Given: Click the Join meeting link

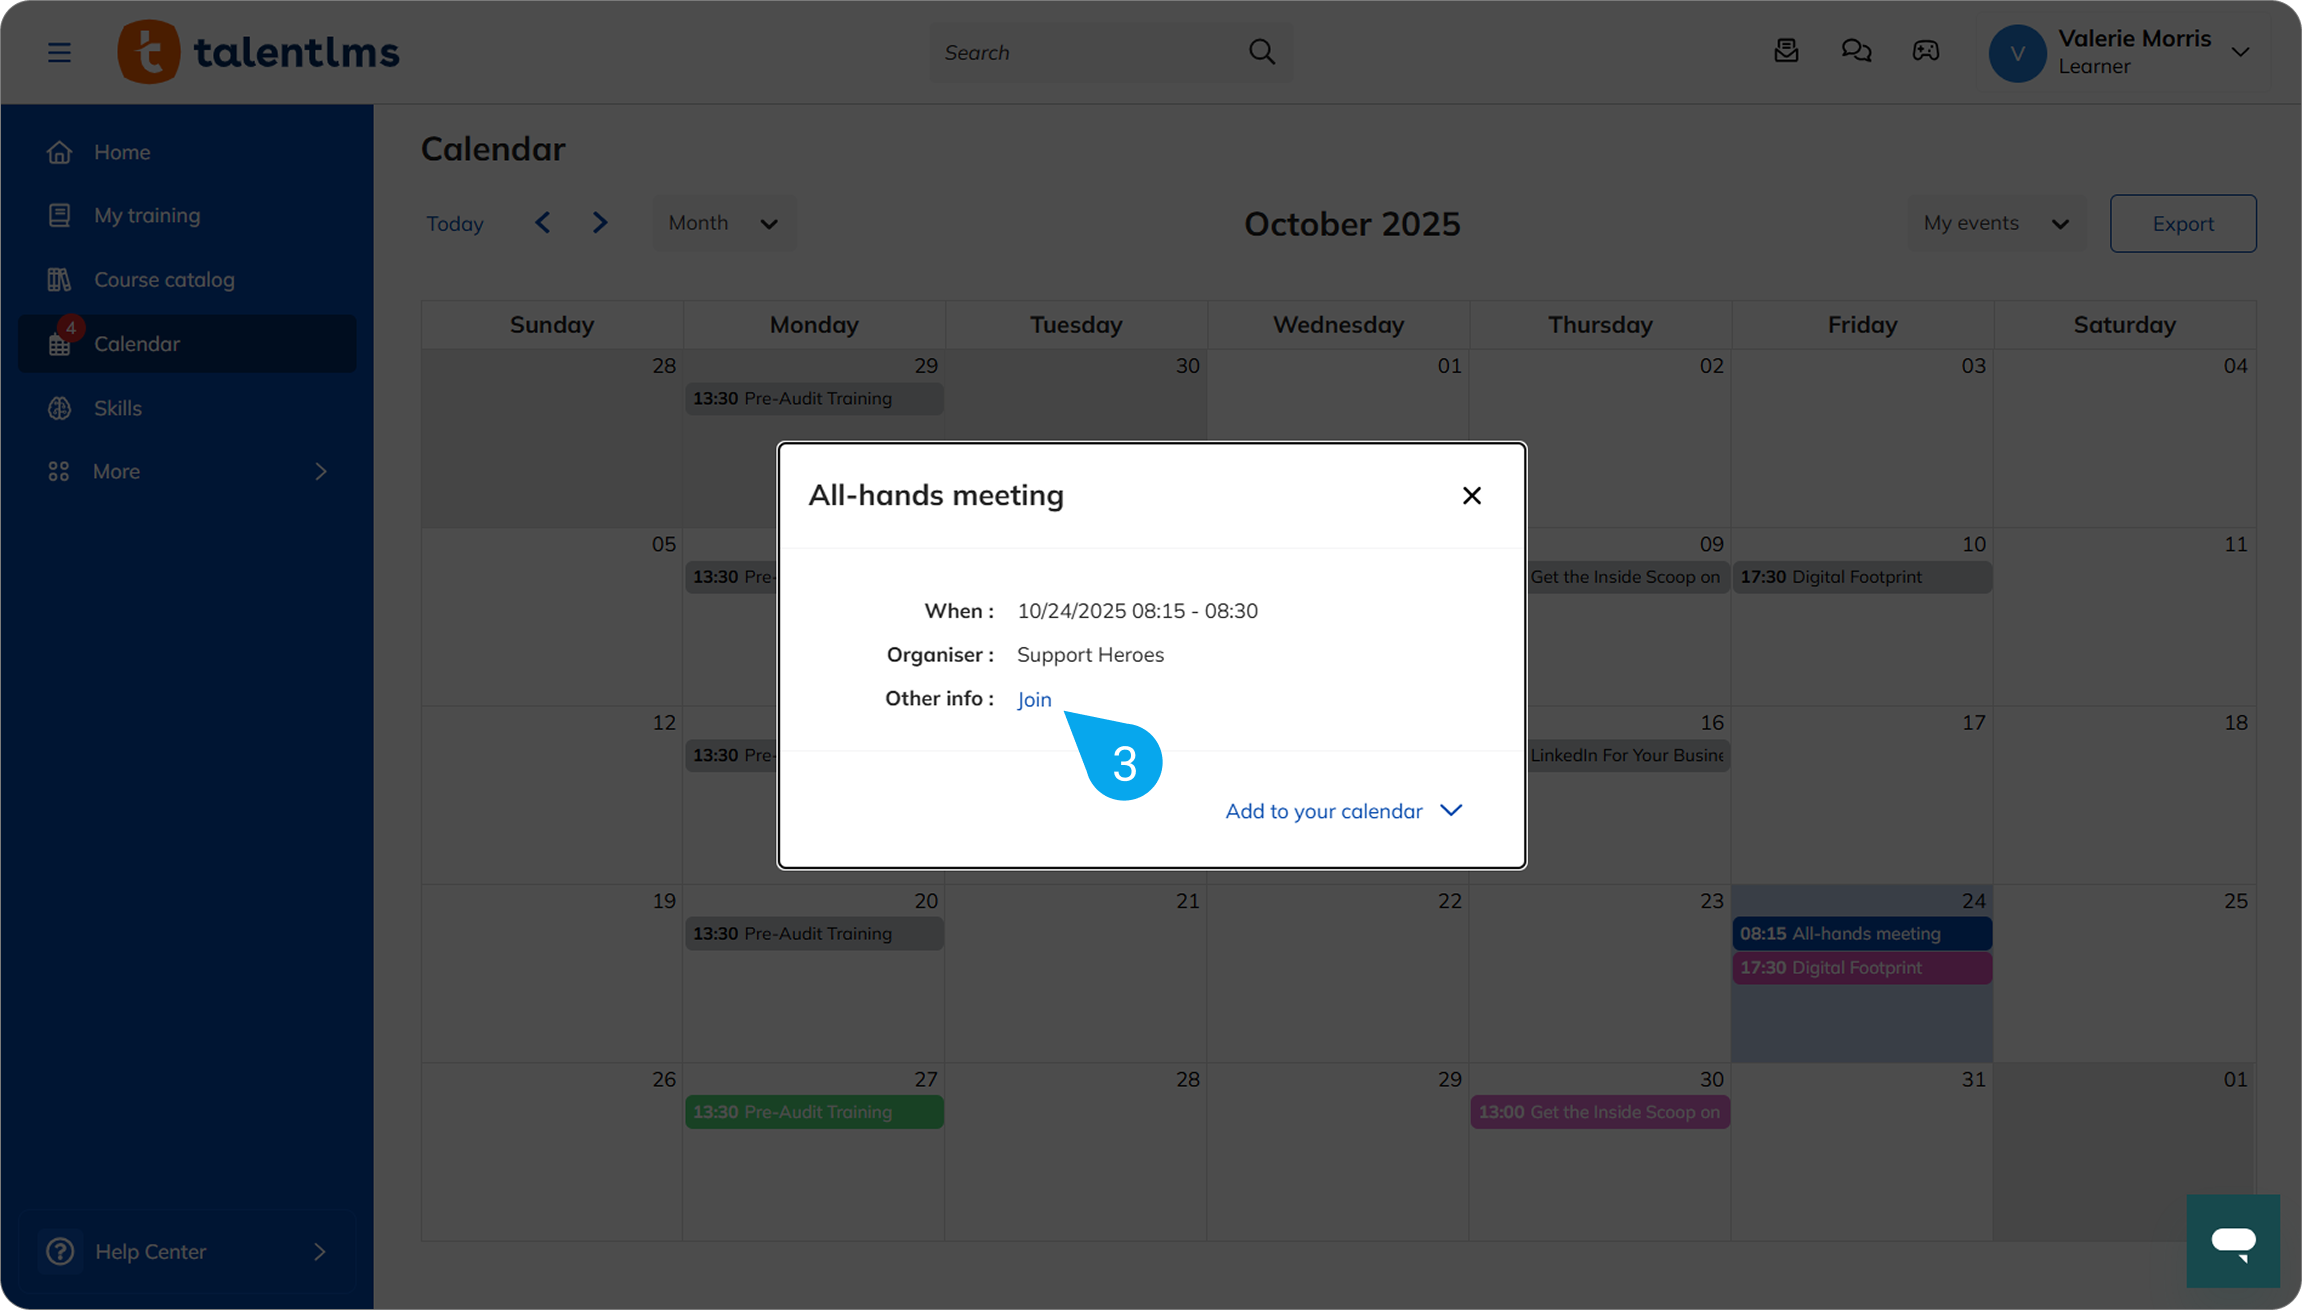Looking at the screenshot, I should (x=1034, y=699).
